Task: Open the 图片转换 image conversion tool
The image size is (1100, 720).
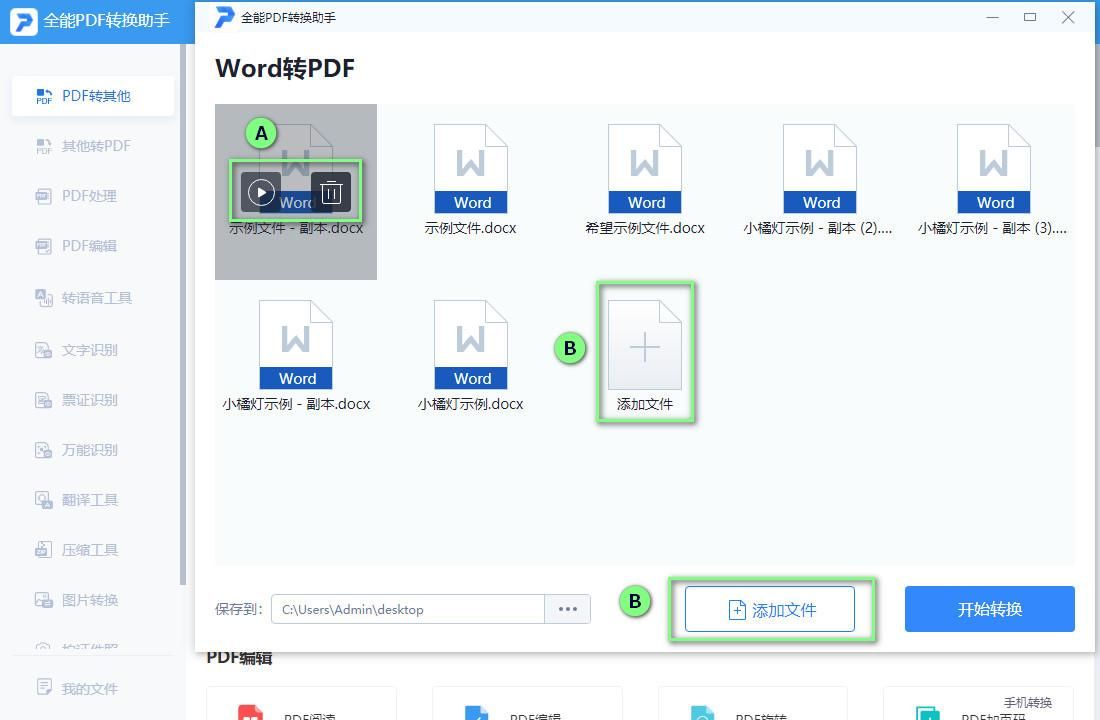Action: click(x=92, y=599)
